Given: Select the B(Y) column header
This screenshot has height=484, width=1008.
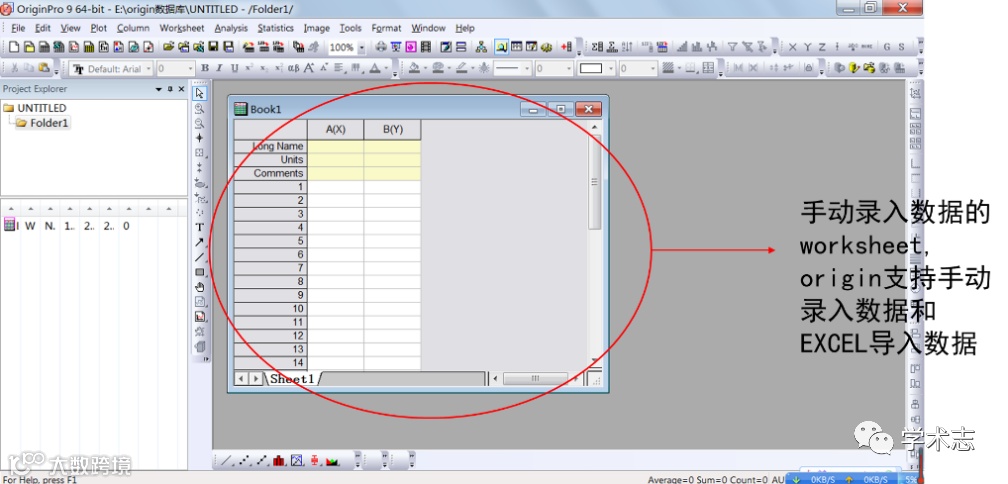Looking at the screenshot, I should point(393,129).
